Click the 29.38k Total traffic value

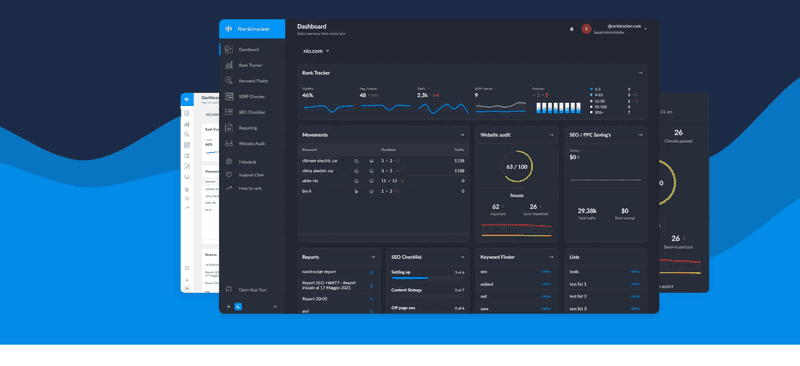coord(587,210)
